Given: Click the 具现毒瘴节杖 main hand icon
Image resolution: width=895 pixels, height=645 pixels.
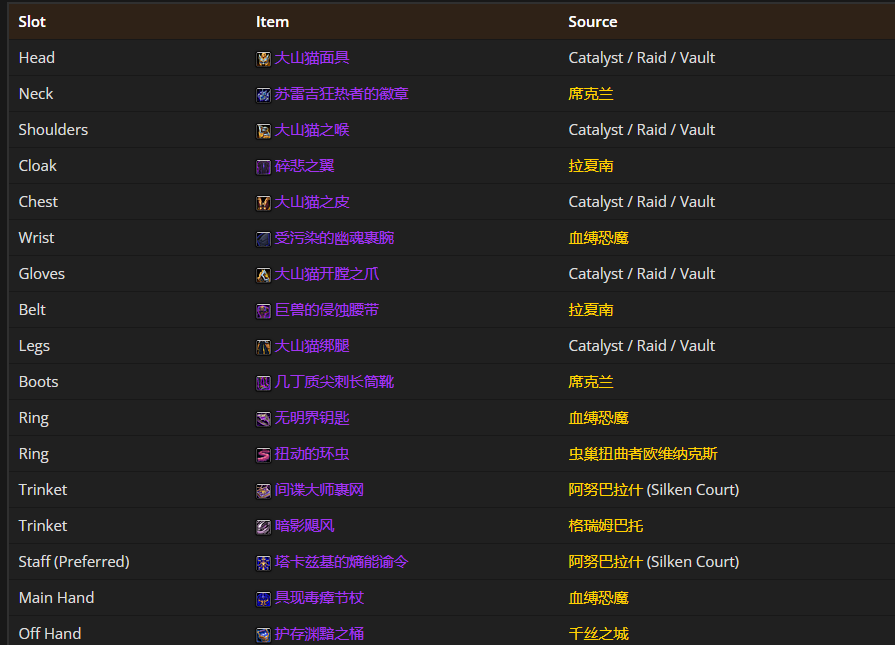Looking at the screenshot, I should click(264, 599).
